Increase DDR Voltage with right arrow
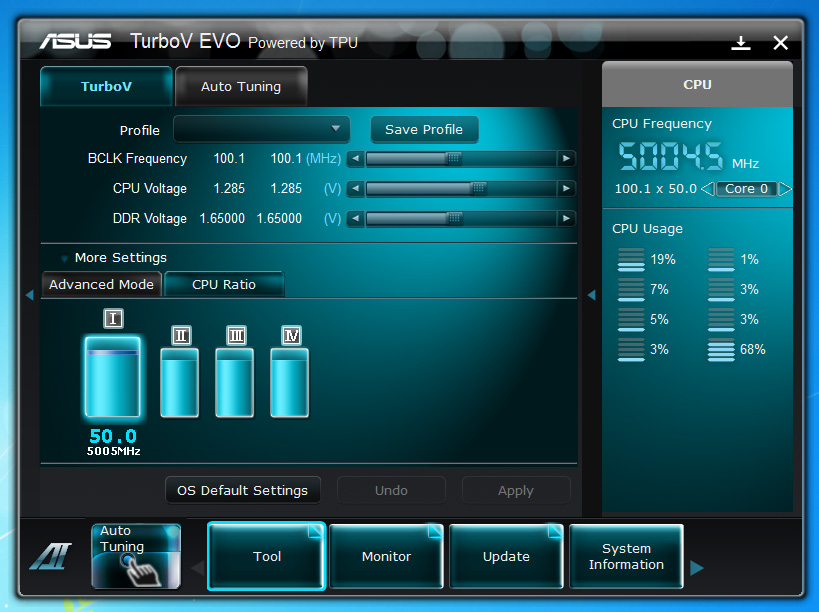819x612 pixels. click(x=566, y=218)
